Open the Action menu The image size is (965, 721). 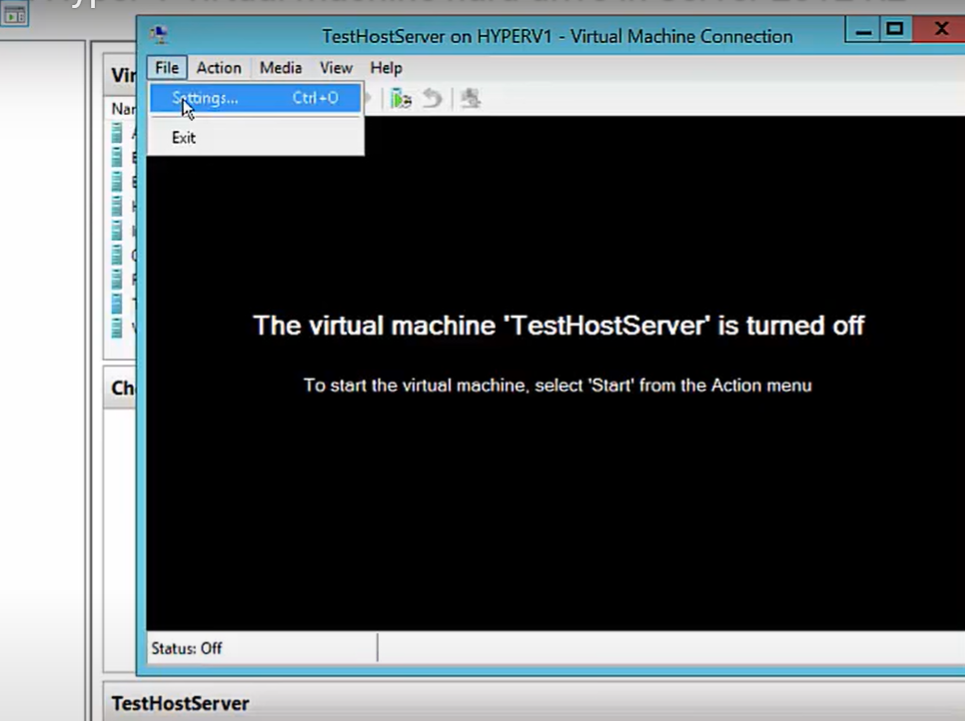tap(218, 68)
